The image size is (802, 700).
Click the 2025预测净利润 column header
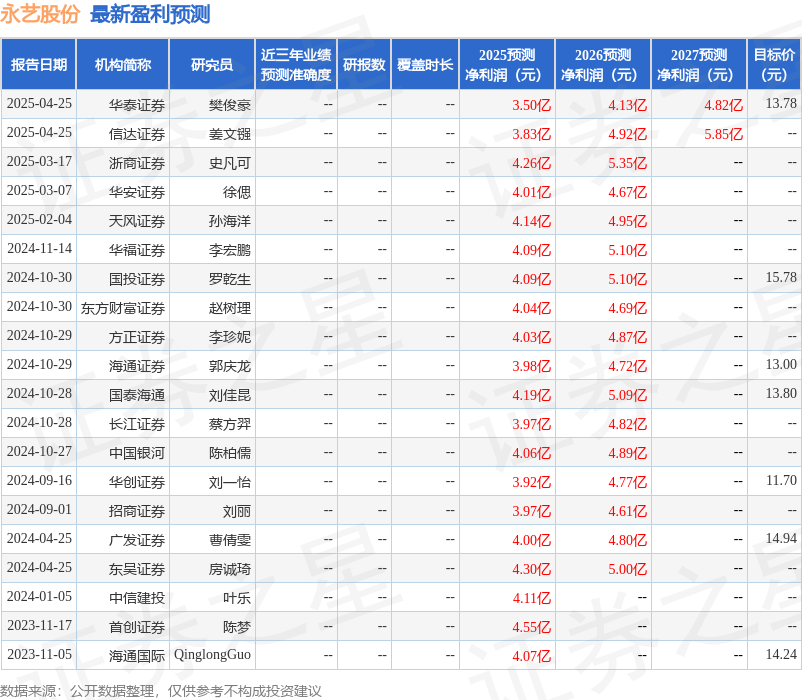point(507,64)
